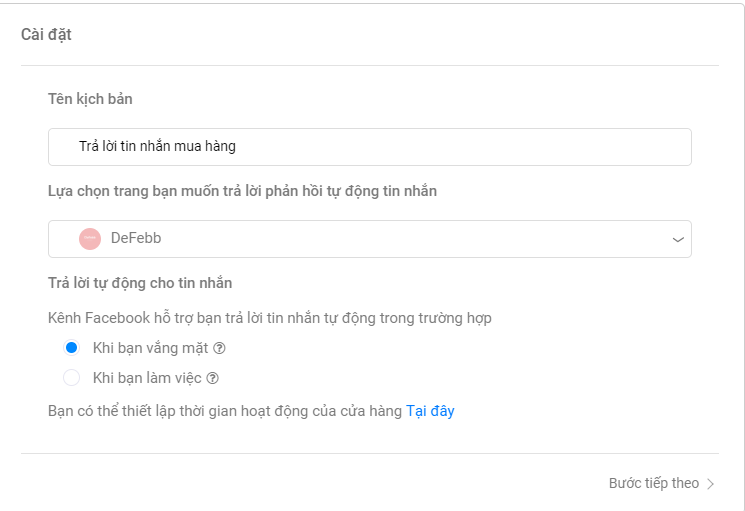Select the "Khi bạn vắng mặt" radio button
The width and height of the screenshot is (745, 511).
click(71, 348)
